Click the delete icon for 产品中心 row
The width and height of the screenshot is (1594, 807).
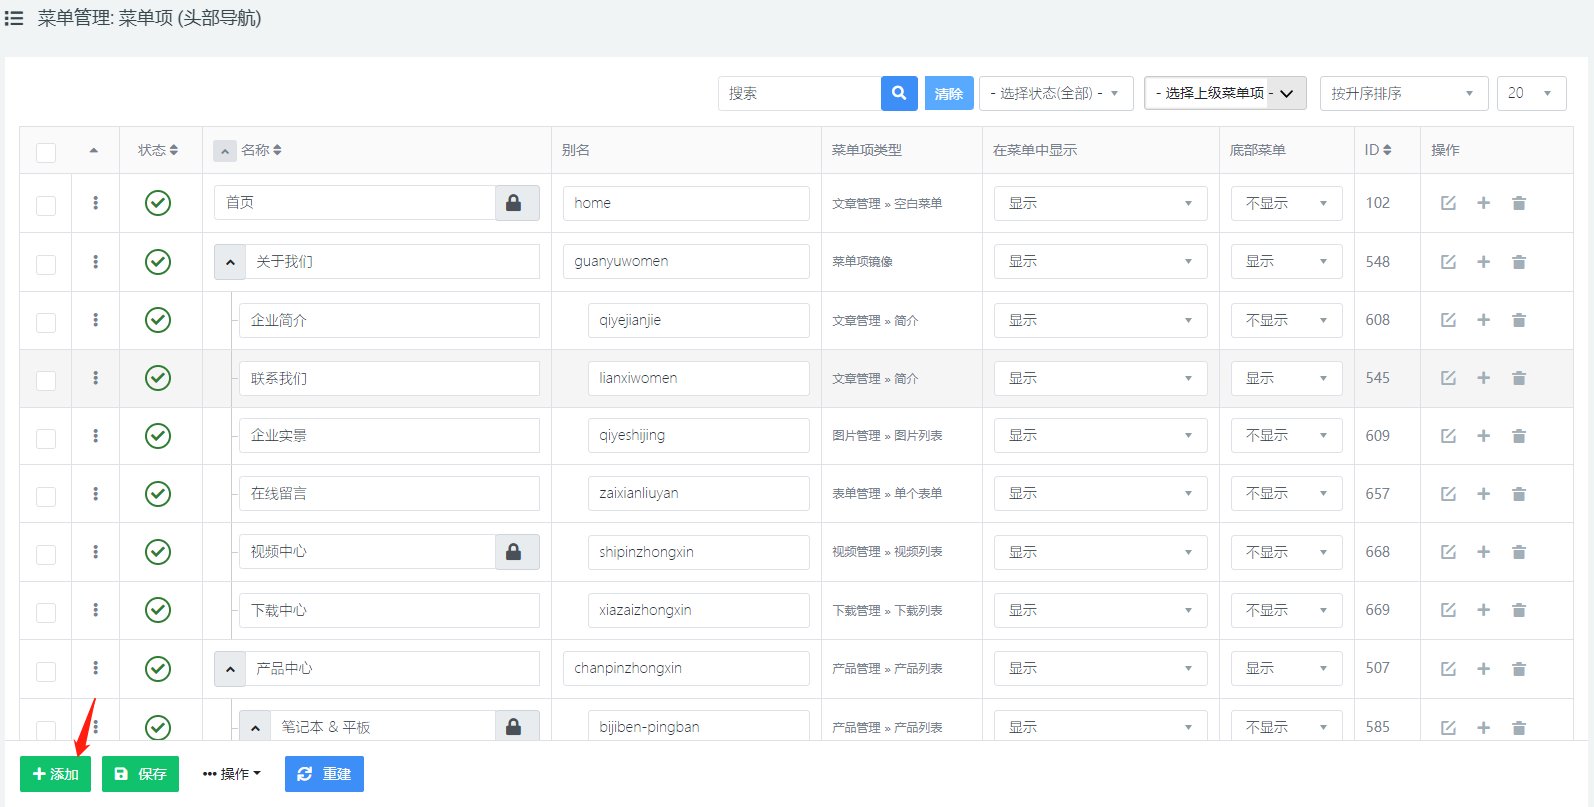pos(1518,669)
